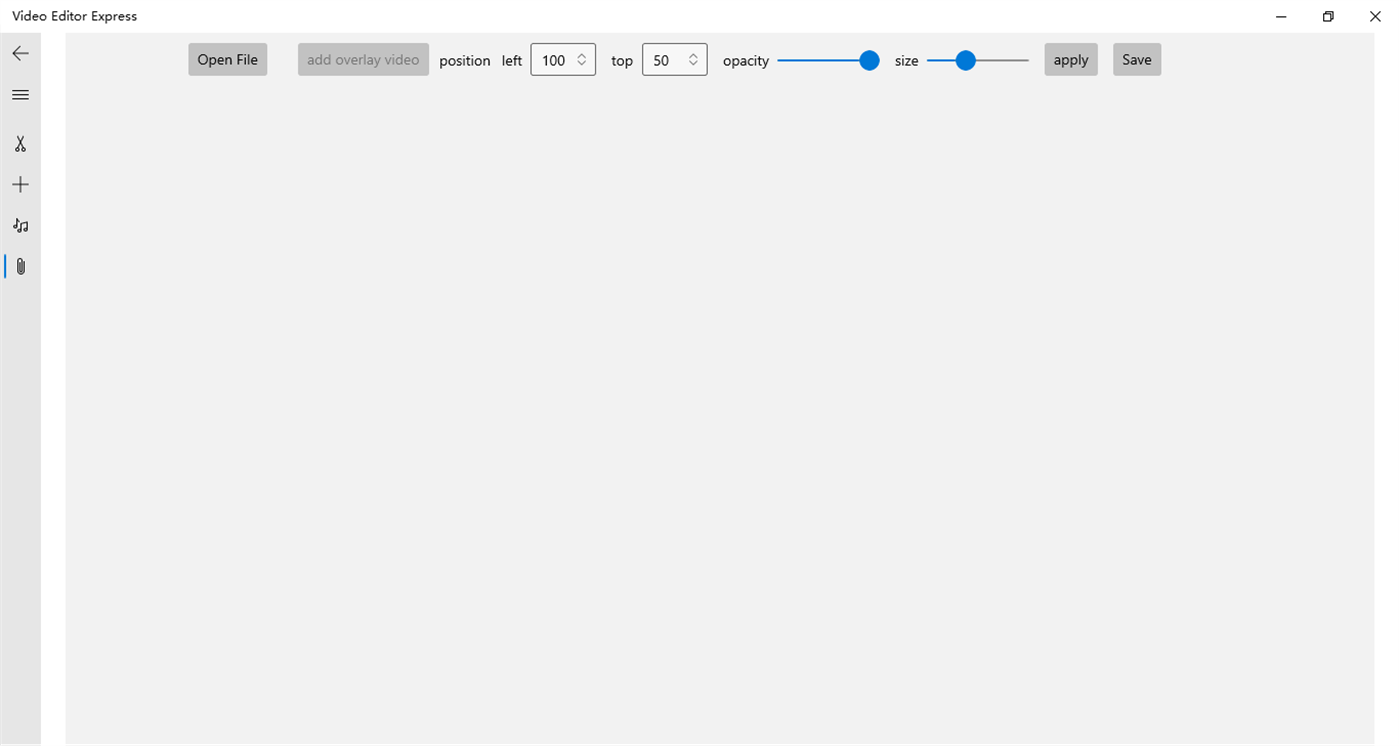Click inside the top position input showing 50

[665, 59]
